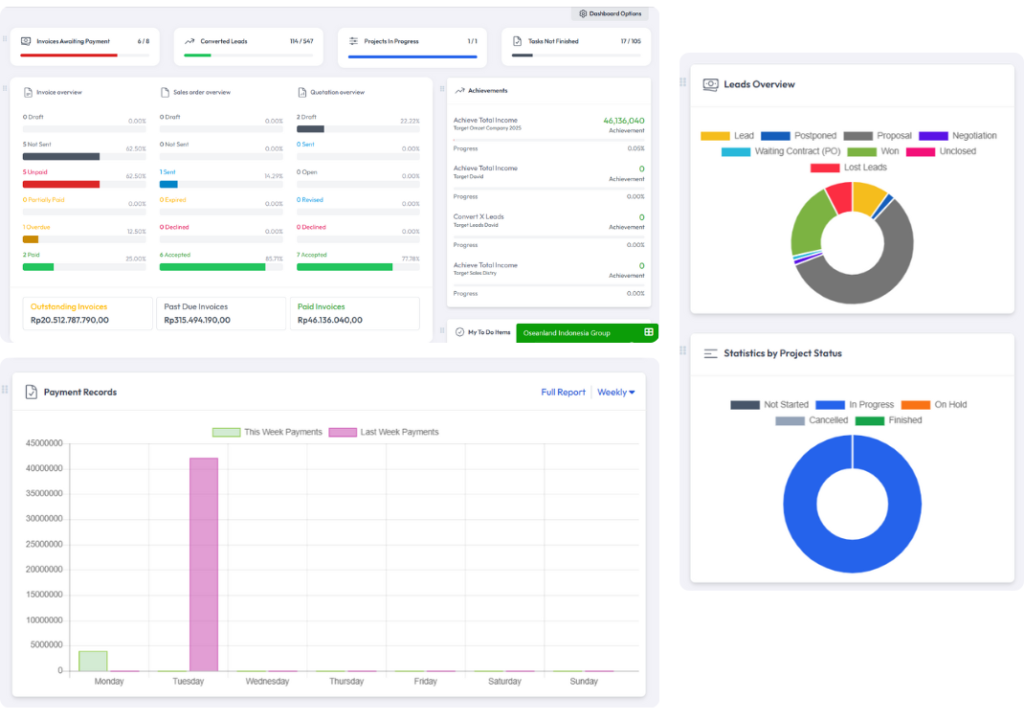Image resolution: width=1024 pixels, height=720 pixels.
Task: Click grid icon on Oseanland Indonesia Group bar
Action: click(648, 332)
